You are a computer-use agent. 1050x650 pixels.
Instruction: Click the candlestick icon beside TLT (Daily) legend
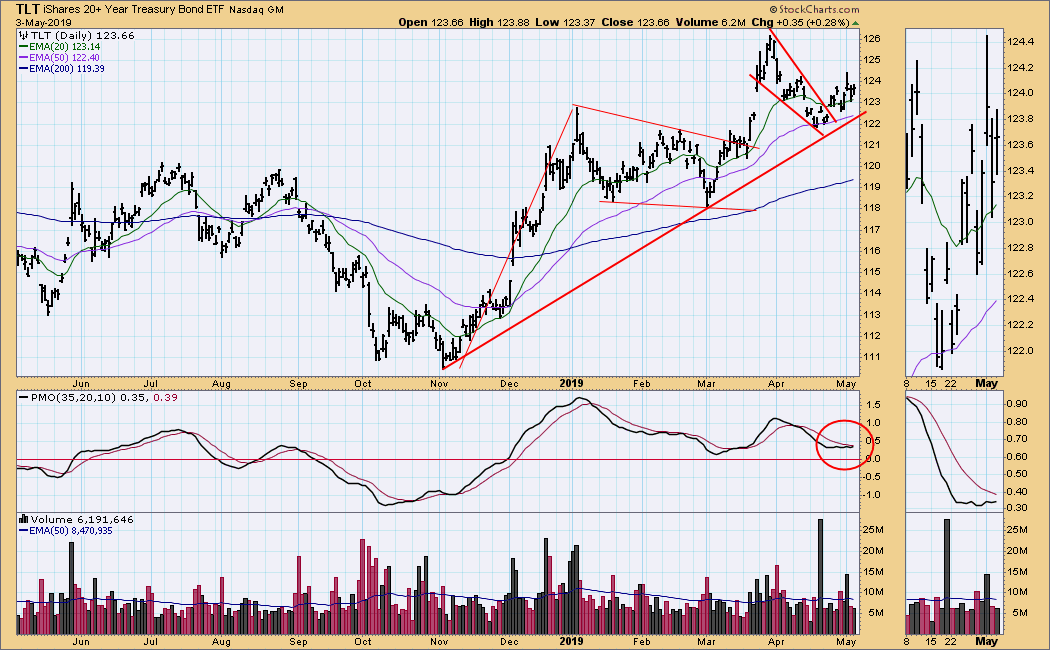[23, 35]
